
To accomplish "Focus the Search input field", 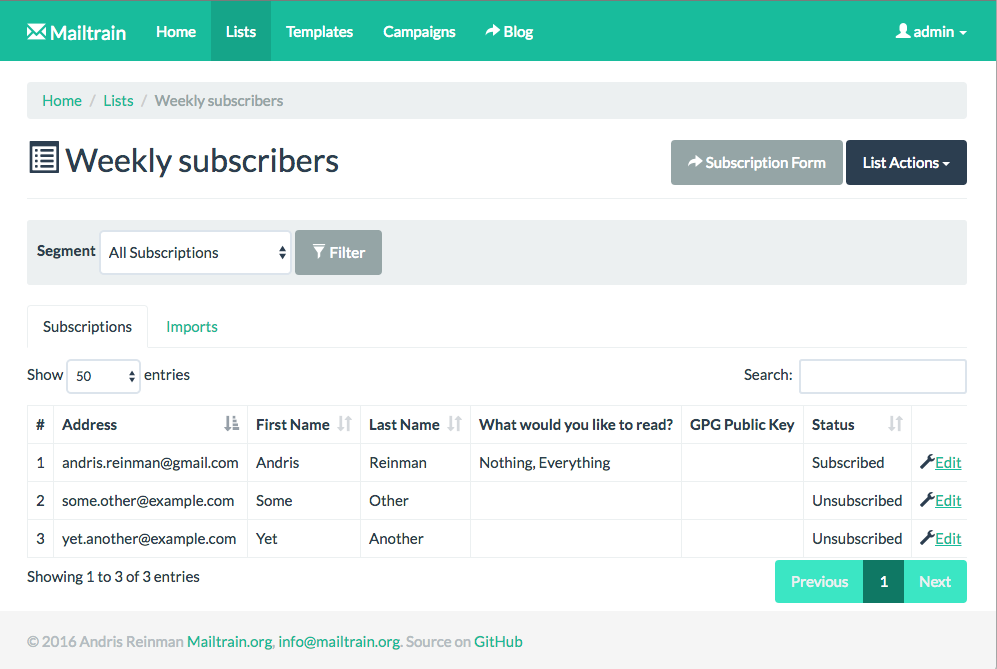I will 882,376.
